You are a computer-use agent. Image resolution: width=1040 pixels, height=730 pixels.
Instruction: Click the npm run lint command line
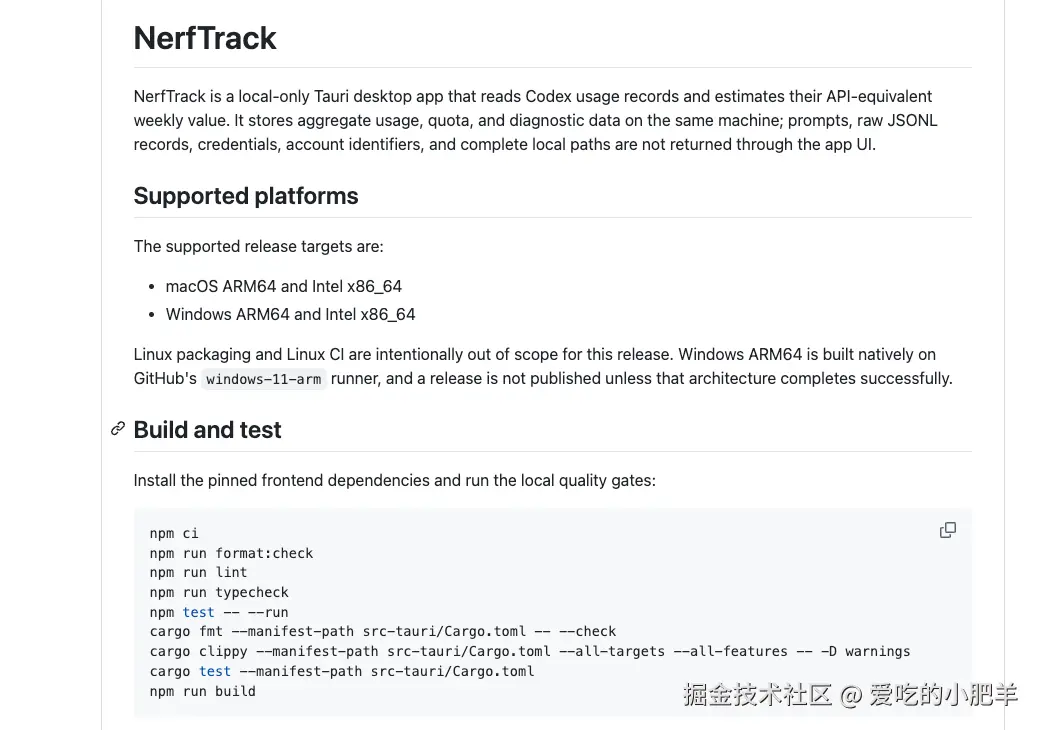(198, 572)
